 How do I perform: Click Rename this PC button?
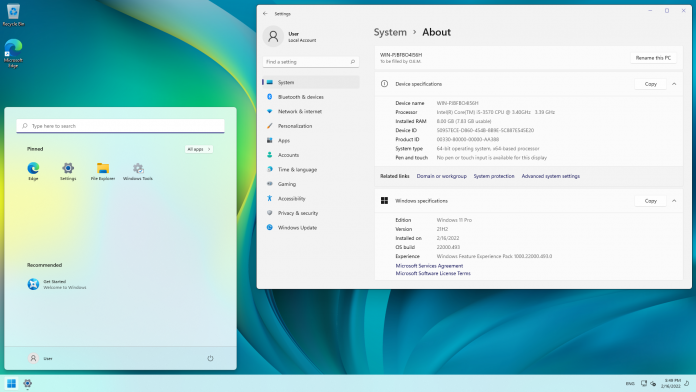click(653, 58)
